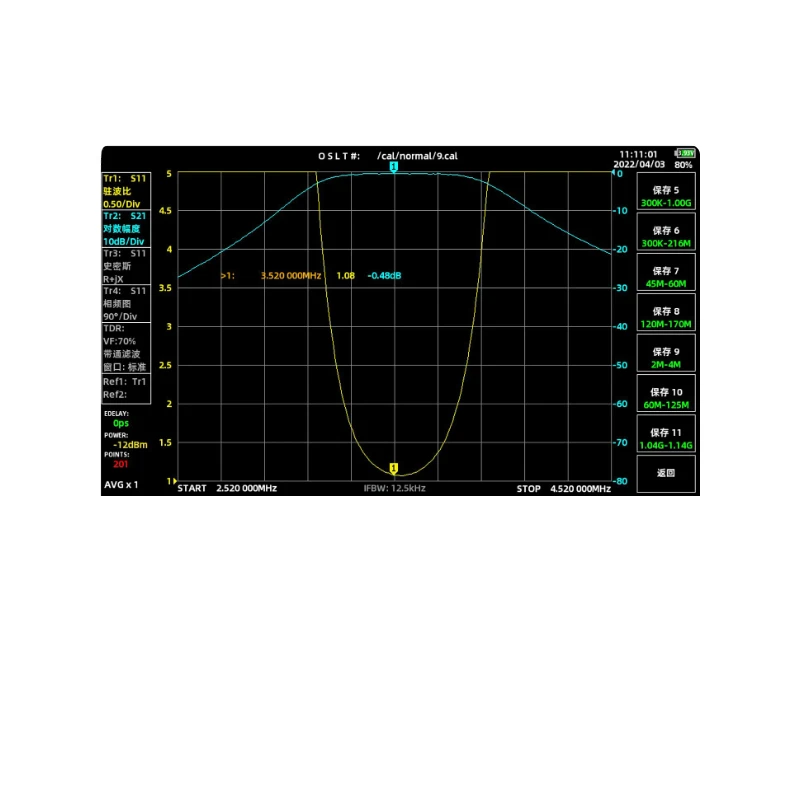
Task: Tap the 返回 back button
Action: [666, 473]
